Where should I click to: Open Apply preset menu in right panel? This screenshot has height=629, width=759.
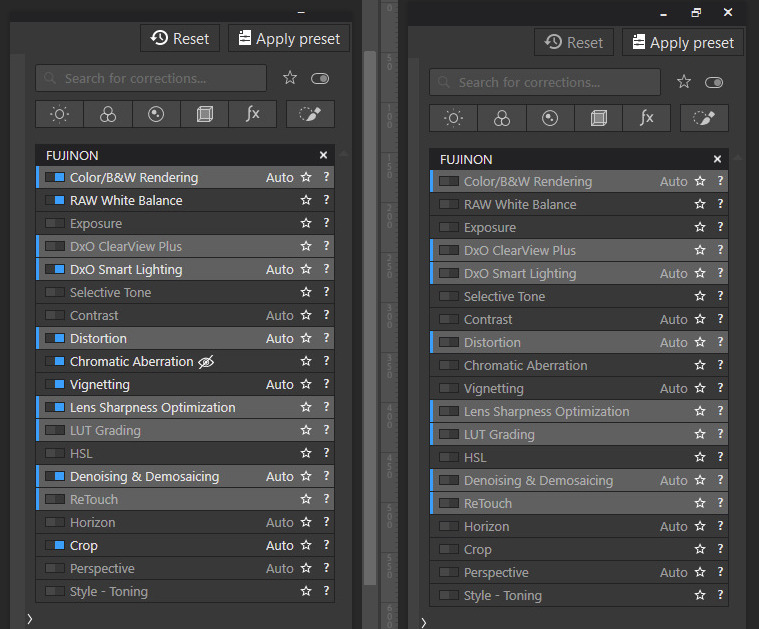click(682, 43)
